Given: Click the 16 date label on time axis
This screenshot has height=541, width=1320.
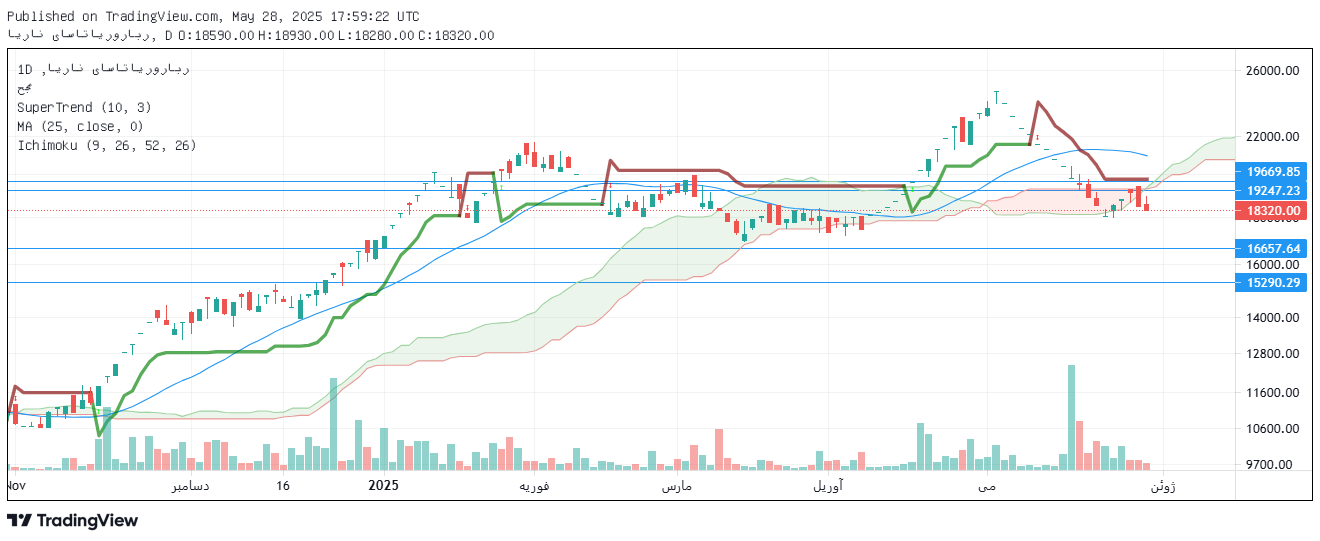Looking at the screenshot, I should pos(283,486).
